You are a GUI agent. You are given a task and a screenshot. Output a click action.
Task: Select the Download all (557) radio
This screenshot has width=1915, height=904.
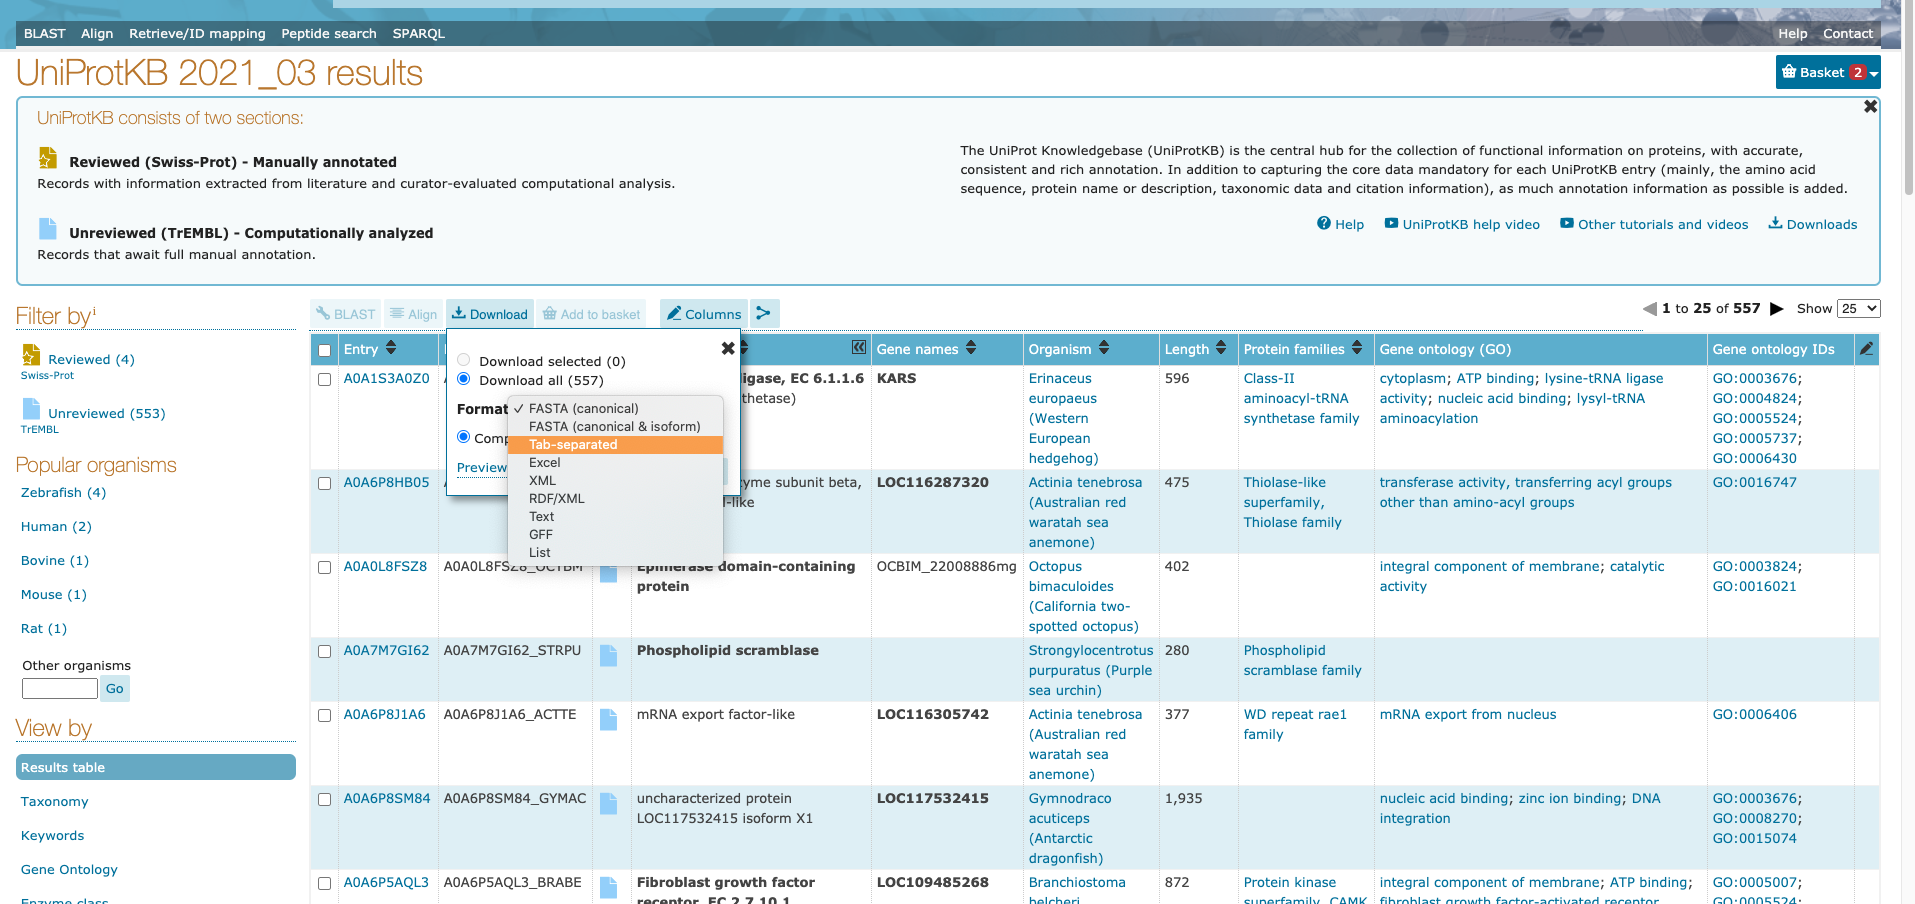[464, 379]
